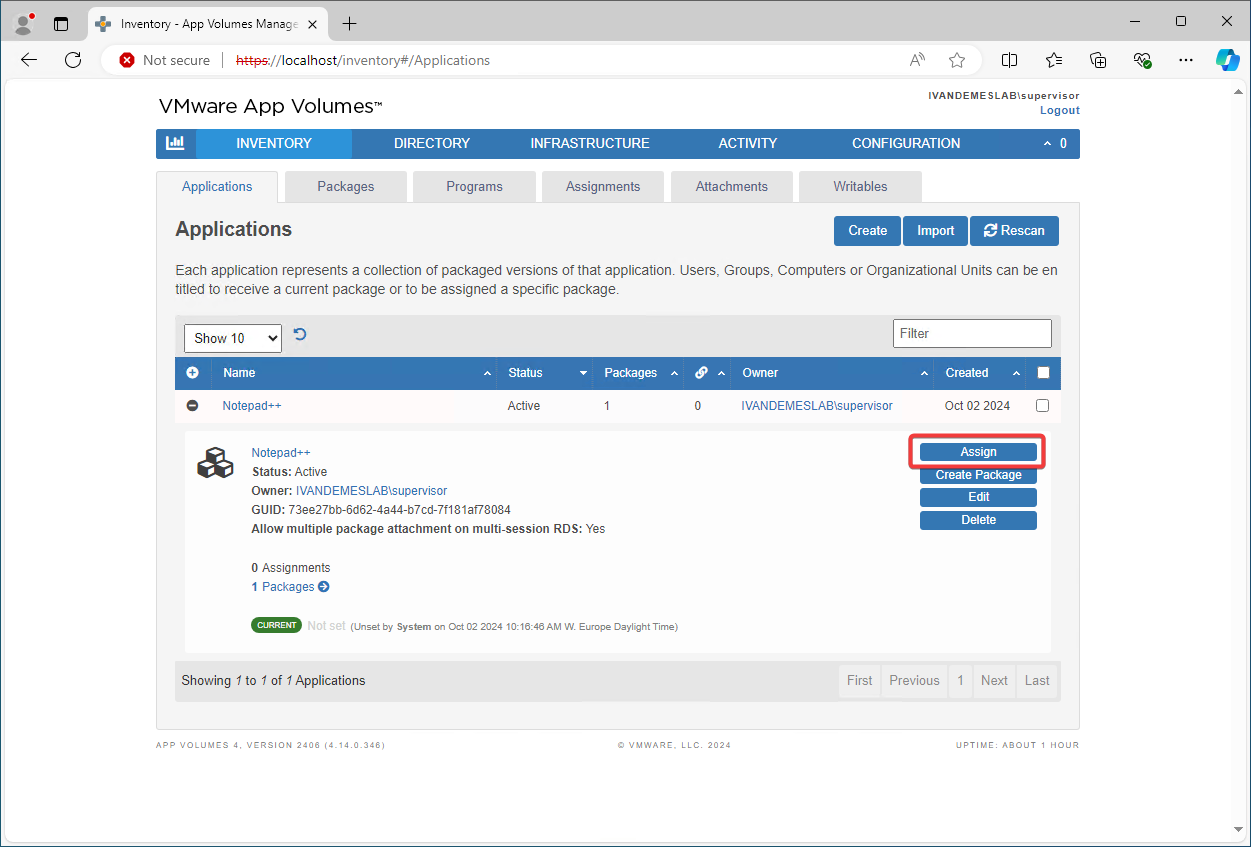1251x847 pixels.
Task: Click the Create button
Action: click(x=868, y=231)
